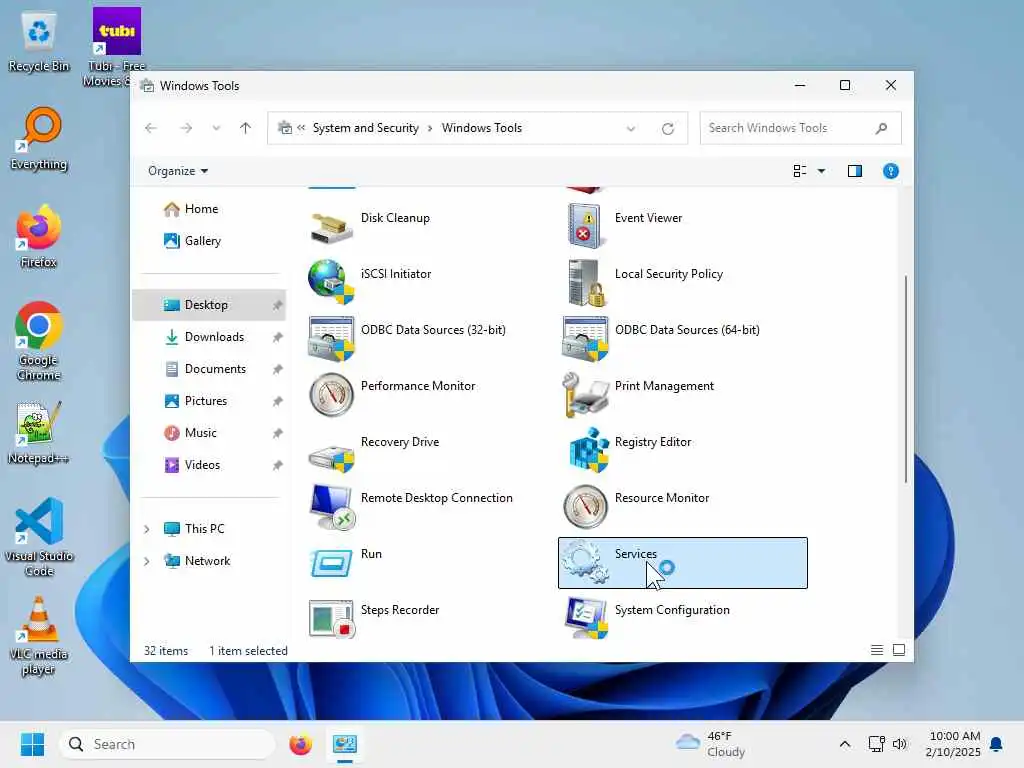Image resolution: width=1024 pixels, height=768 pixels.
Task: Click the taskbar Search box
Action: pos(167,744)
